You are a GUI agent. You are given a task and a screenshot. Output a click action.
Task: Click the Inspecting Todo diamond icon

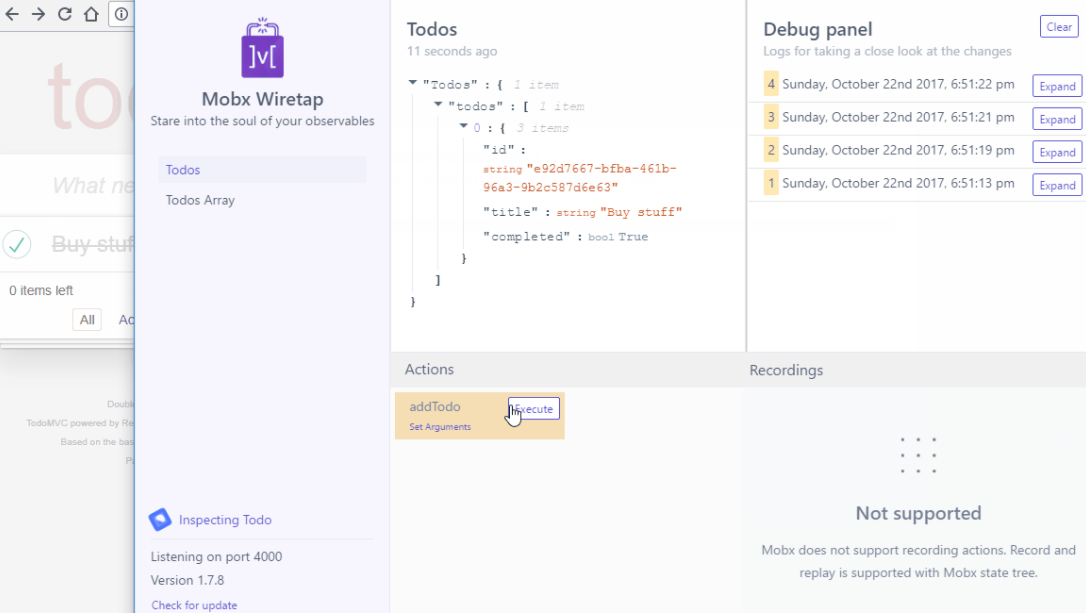click(x=158, y=519)
